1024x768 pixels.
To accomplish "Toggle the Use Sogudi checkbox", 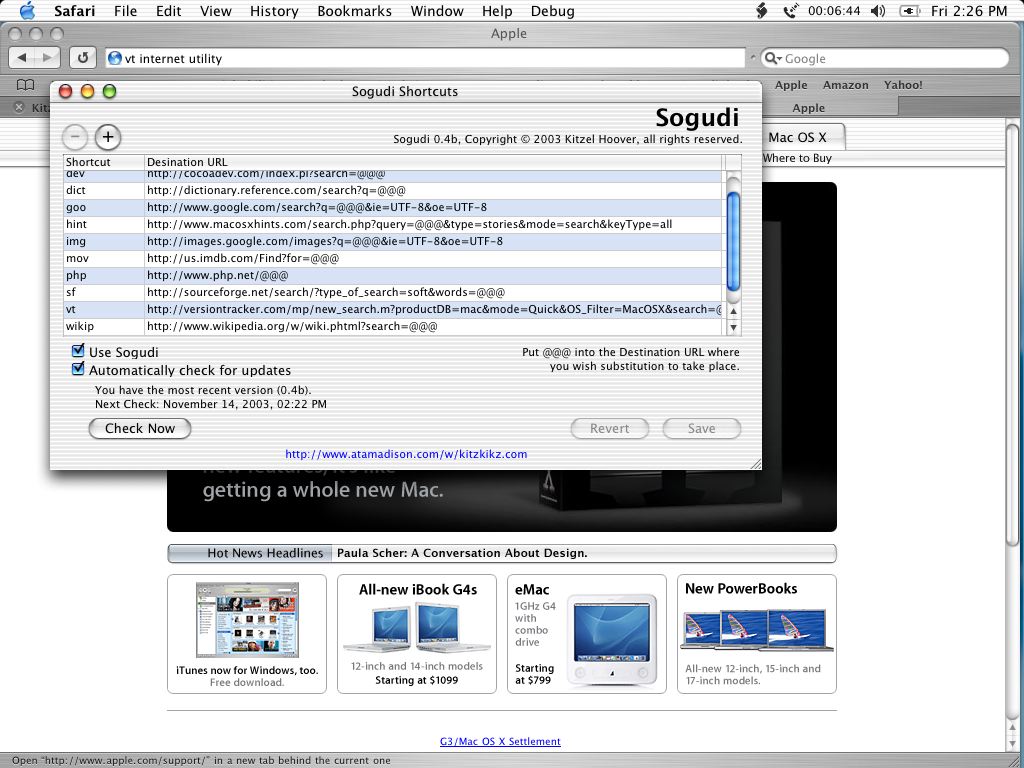I will point(78,351).
